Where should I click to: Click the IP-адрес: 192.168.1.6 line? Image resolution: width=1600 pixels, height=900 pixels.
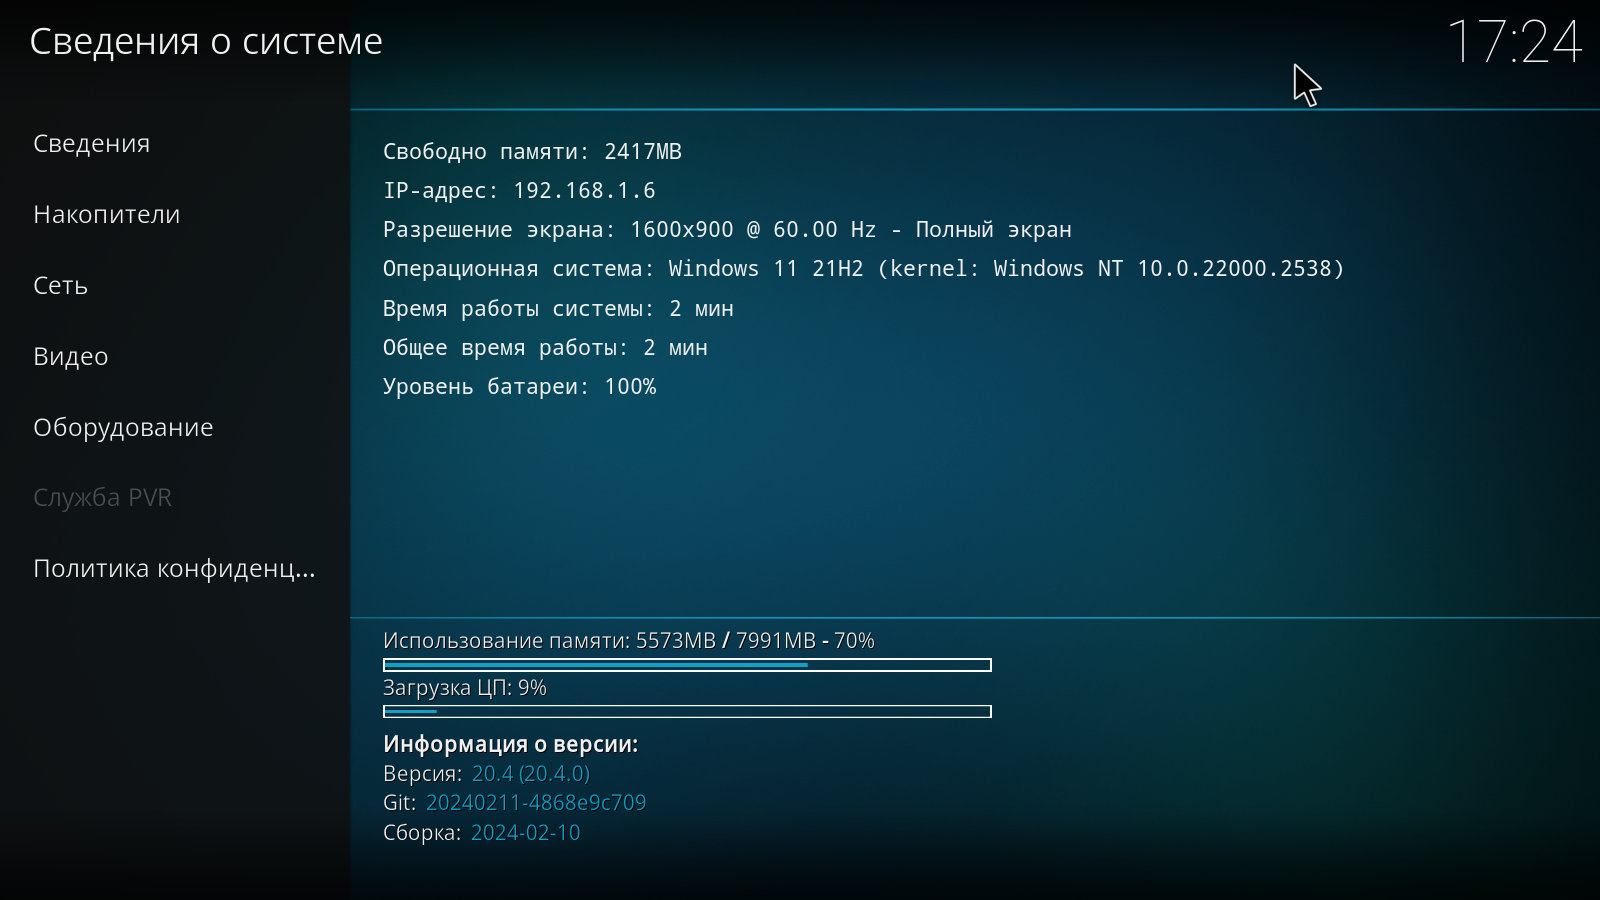click(519, 190)
